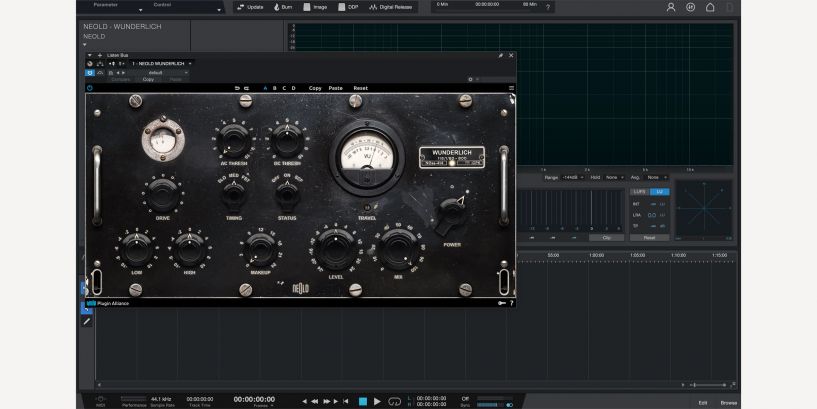Click the Paste button in plugin toolbar
Image resolution: width=817 pixels, height=409 pixels.
[335, 88]
